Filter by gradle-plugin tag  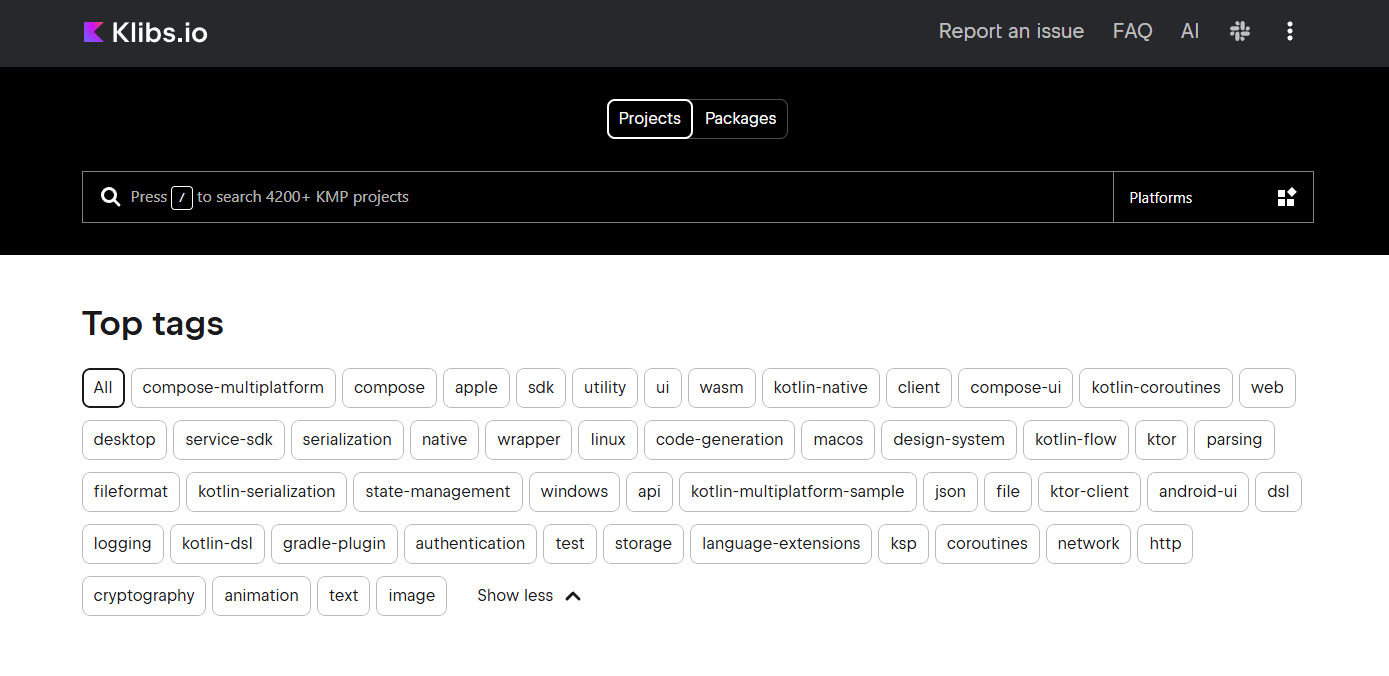pyautogui.click(x=335, y=544)
